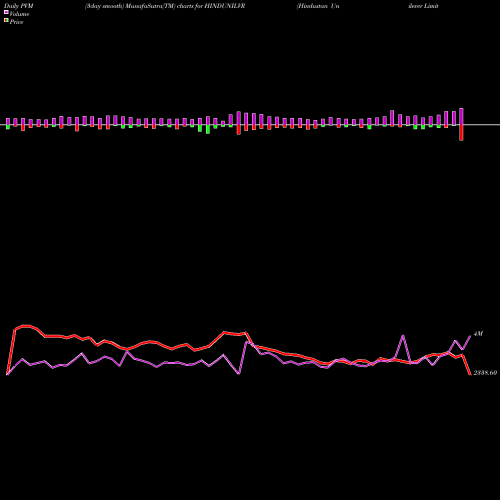The image size is (500, 500).
Task: Click the Volume legend color swatch
Action: (6, 12)
